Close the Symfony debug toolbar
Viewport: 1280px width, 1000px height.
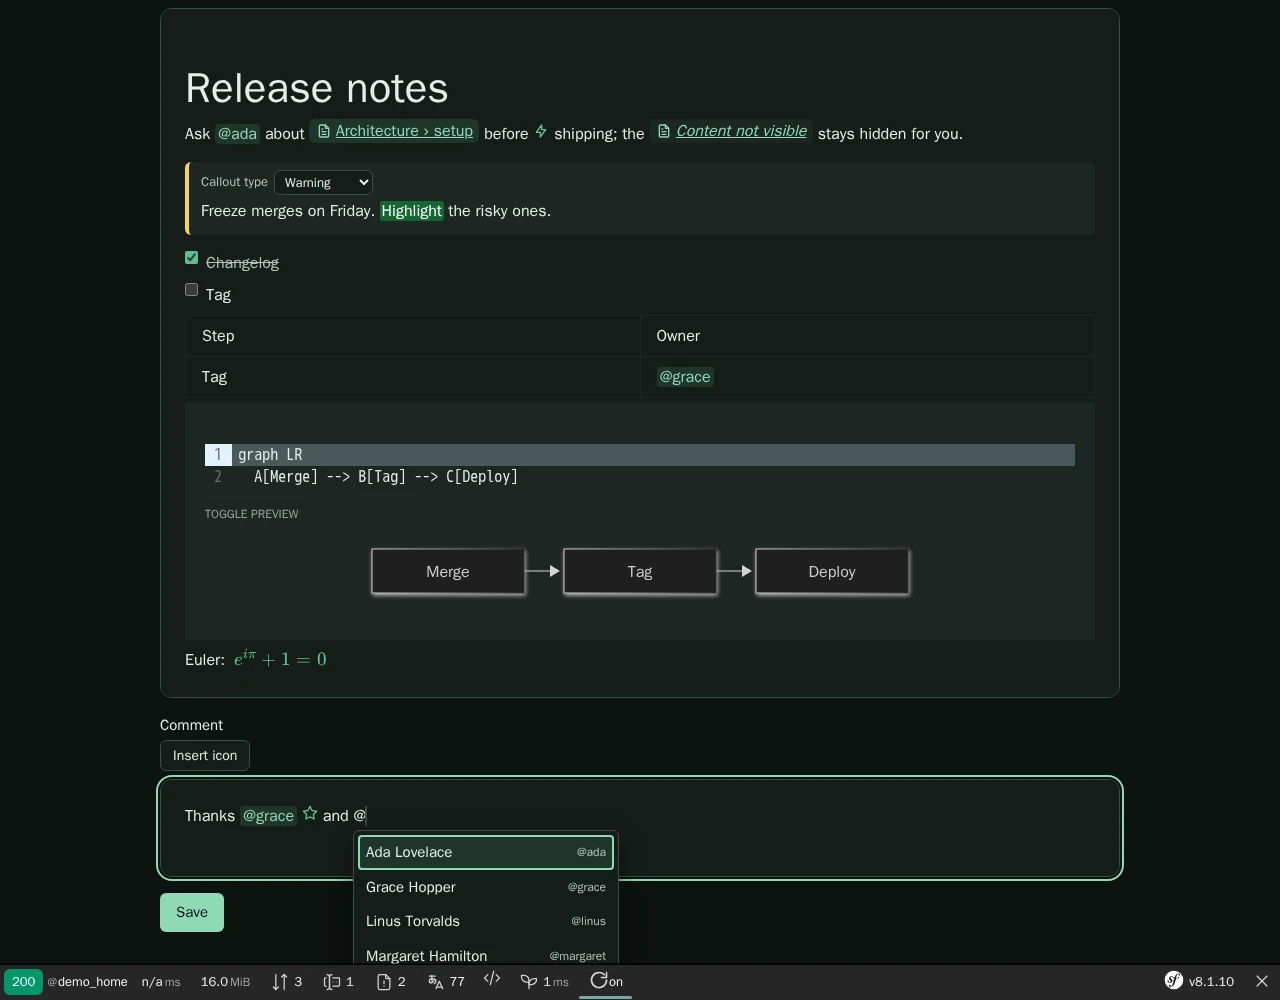[x=1262, y=982]
